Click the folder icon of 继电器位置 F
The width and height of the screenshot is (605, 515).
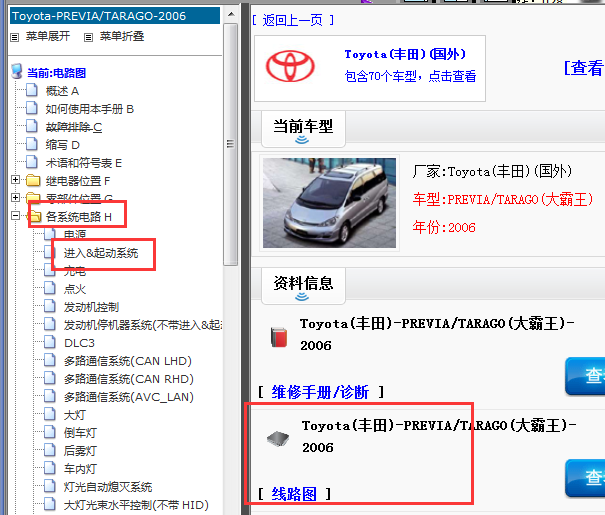click(x=33, y=180)
